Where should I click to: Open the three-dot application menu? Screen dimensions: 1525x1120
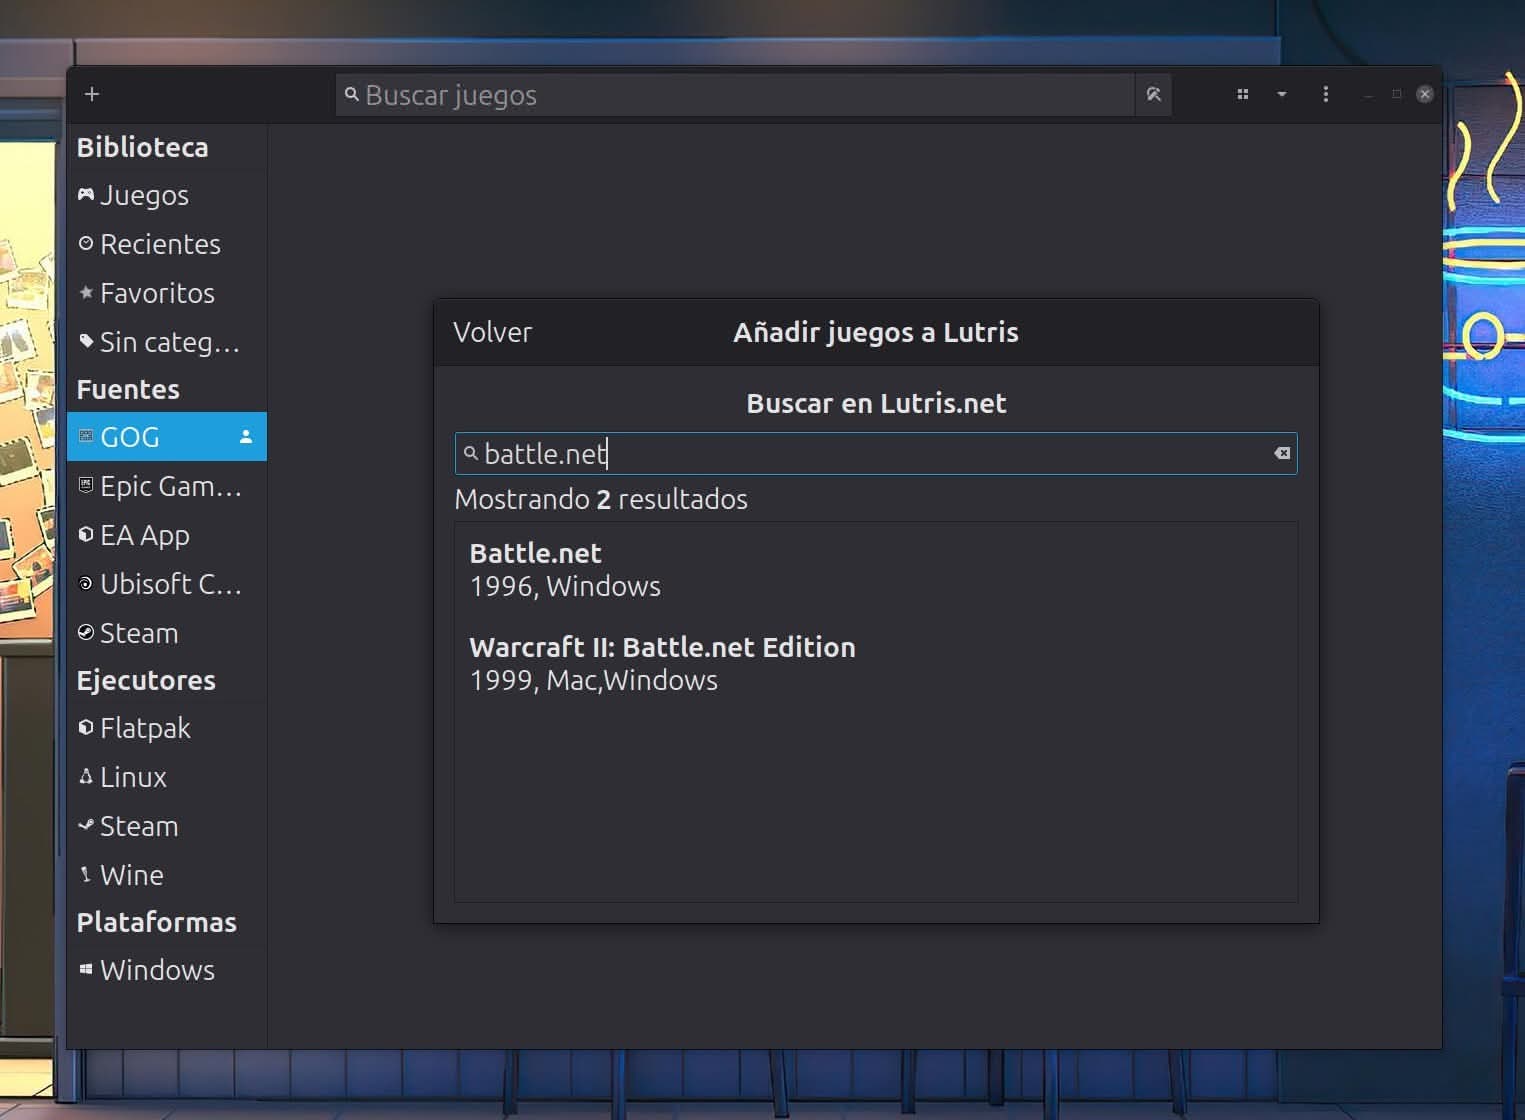tap(1326, 94)
